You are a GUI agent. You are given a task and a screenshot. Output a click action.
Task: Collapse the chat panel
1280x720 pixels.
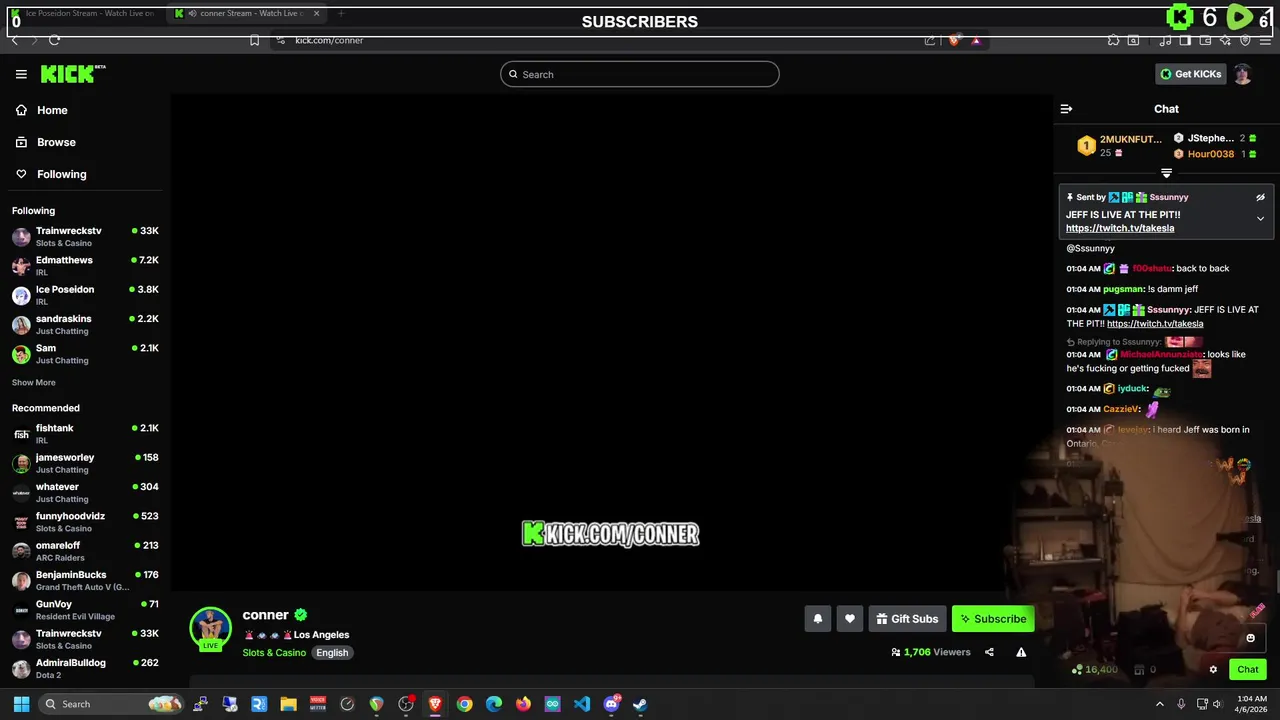tap(1066, 109)
